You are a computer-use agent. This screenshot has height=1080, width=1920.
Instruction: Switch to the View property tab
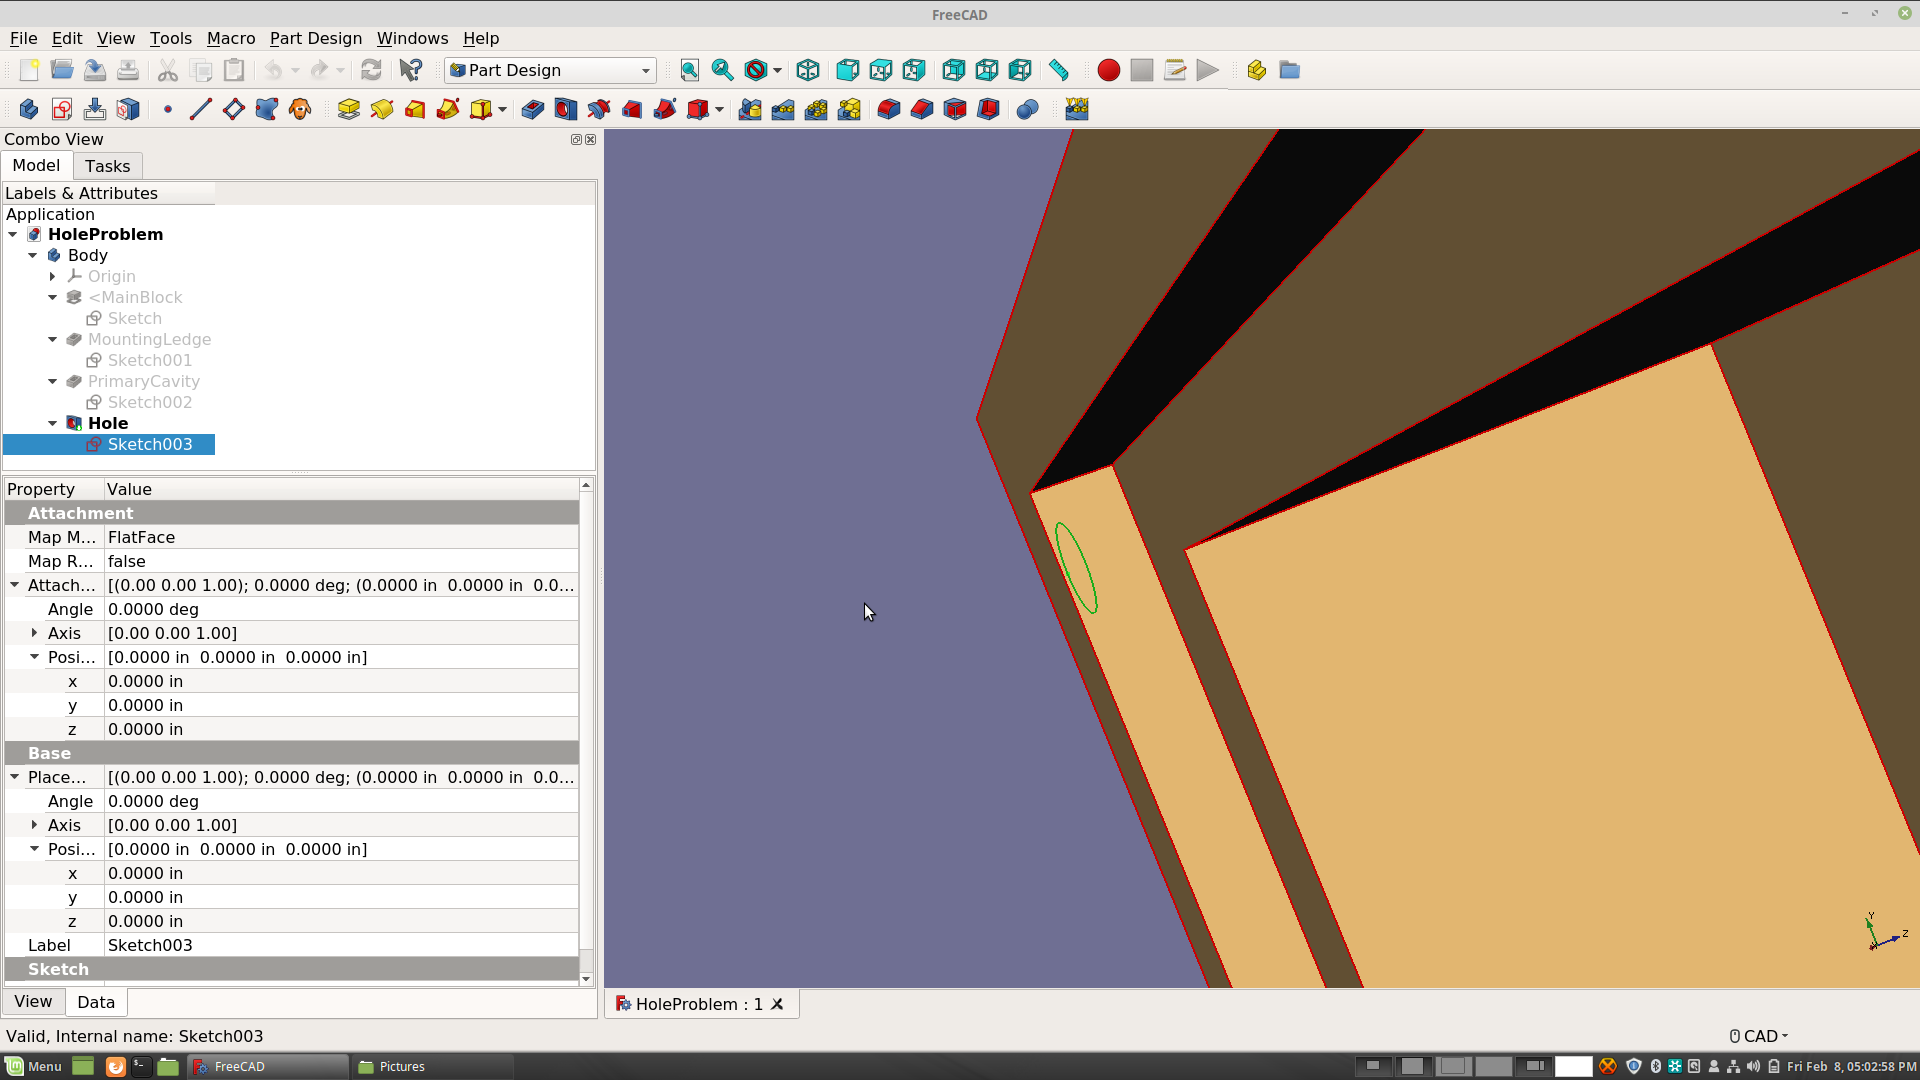point(33,1001)
